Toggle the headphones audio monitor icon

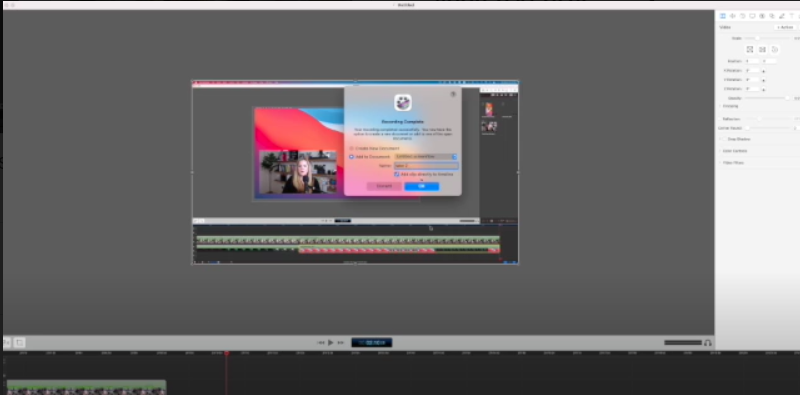[x=708, y=342]
